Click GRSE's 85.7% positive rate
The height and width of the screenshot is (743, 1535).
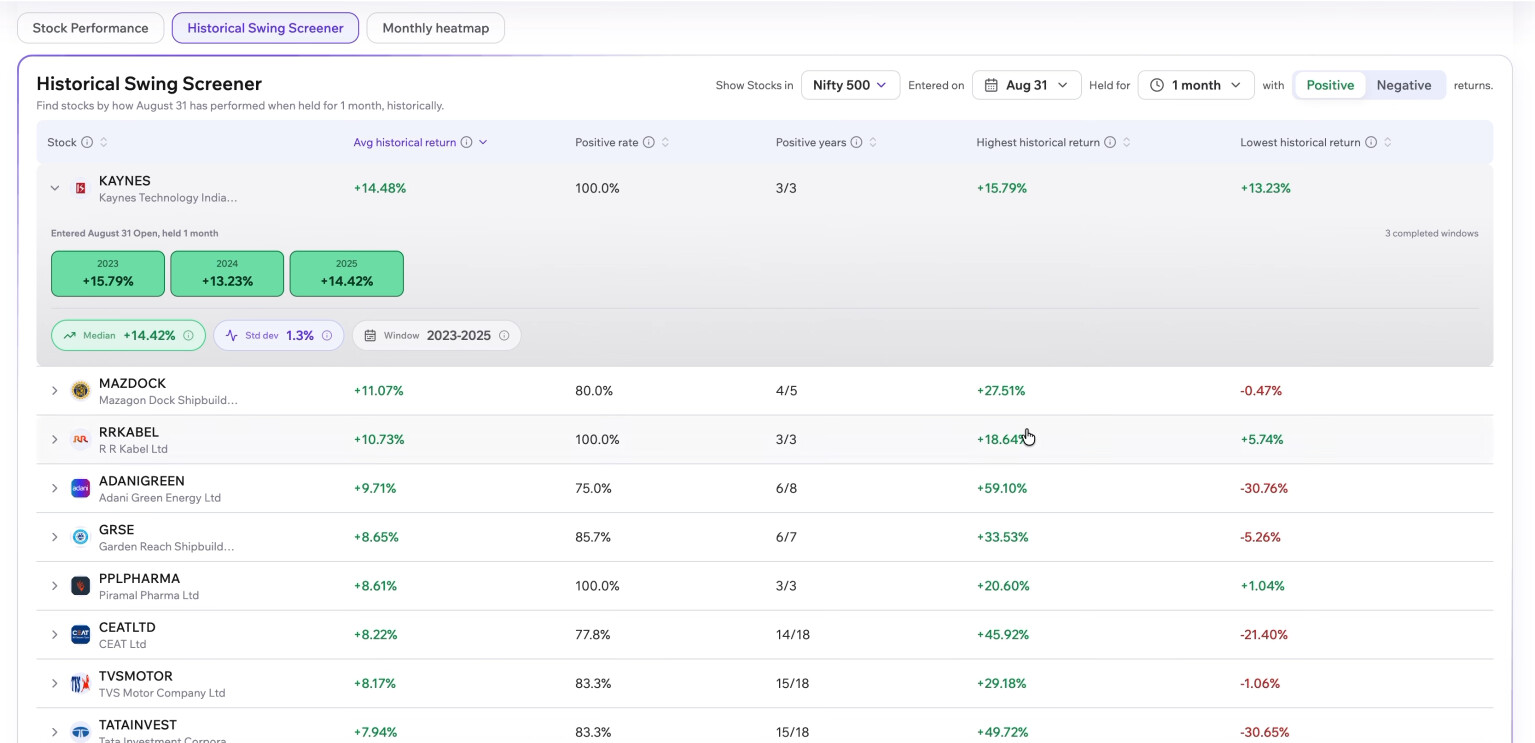(x=594, y=537)
